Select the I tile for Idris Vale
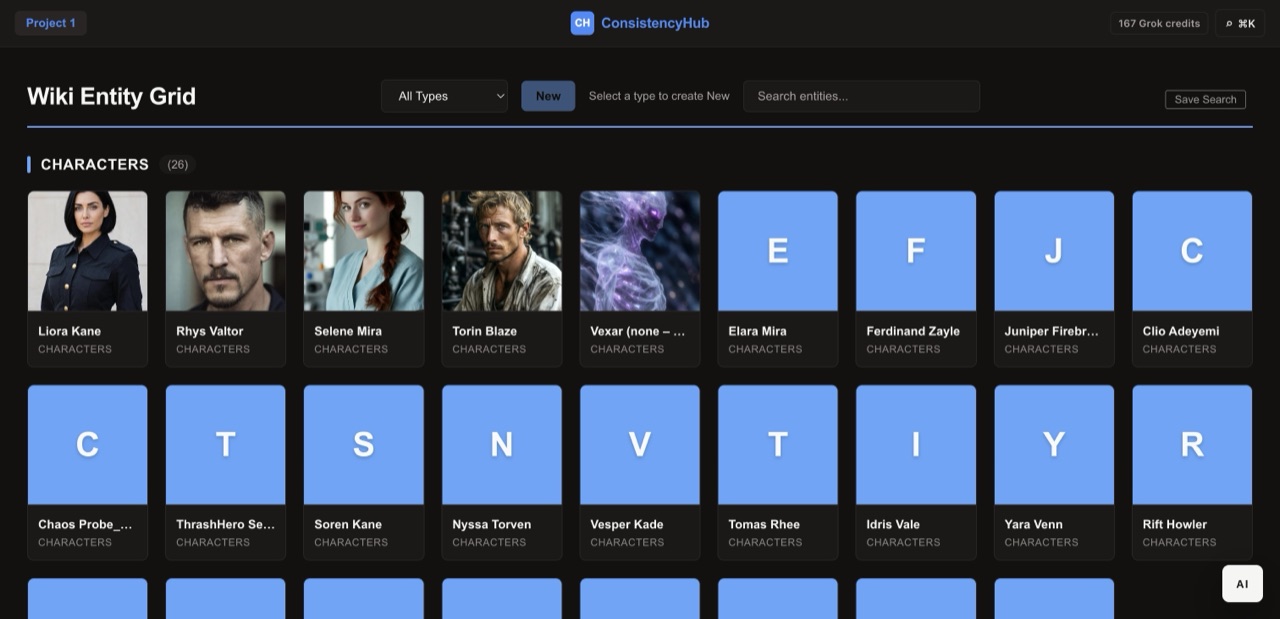 916,445
